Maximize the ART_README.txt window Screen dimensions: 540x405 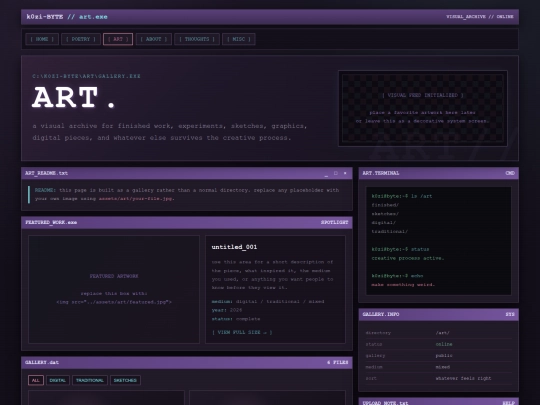click(x=336, y=173)
